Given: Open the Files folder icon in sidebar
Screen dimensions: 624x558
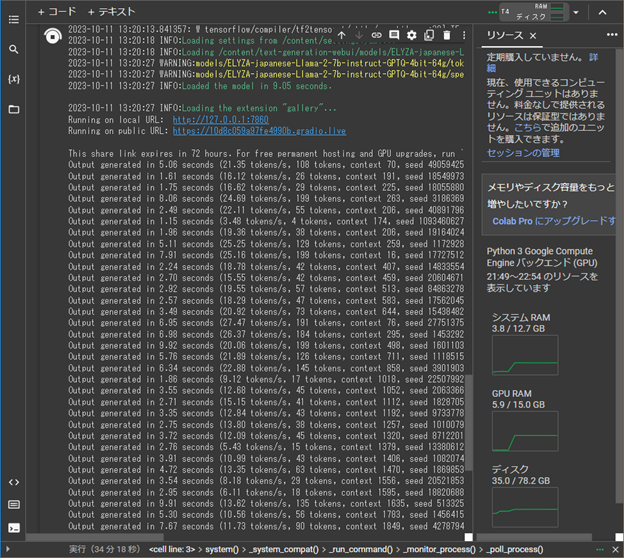Looking at the screenshot, I should point(13,108).
